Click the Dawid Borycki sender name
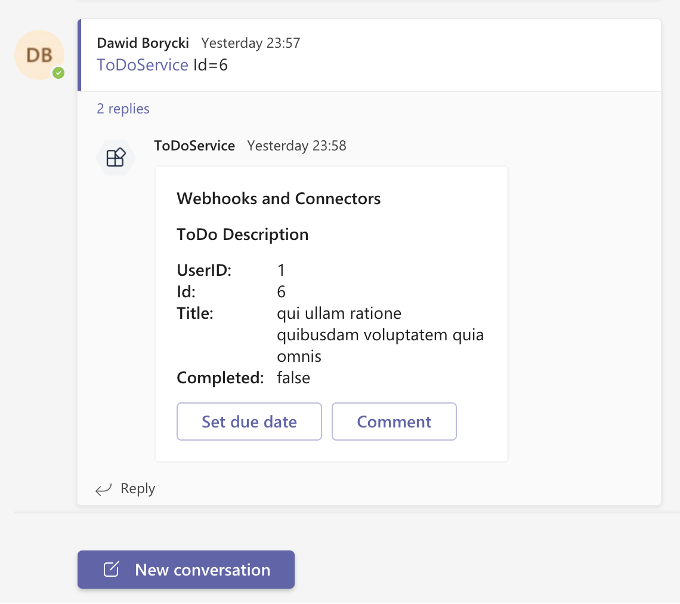 point(143,43)
